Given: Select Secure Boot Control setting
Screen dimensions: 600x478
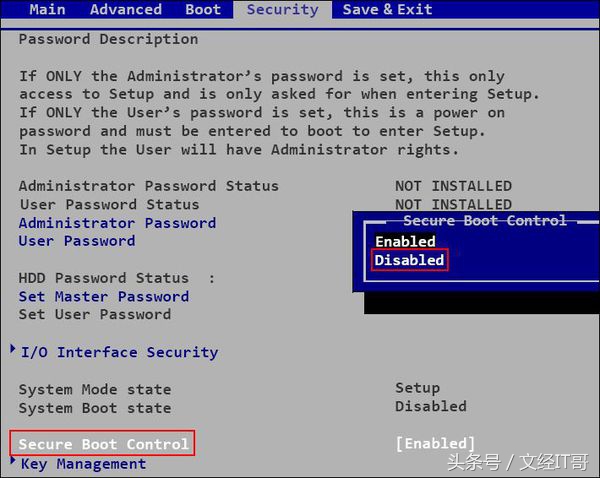Looking at the screenshot, I should point(103,444).
